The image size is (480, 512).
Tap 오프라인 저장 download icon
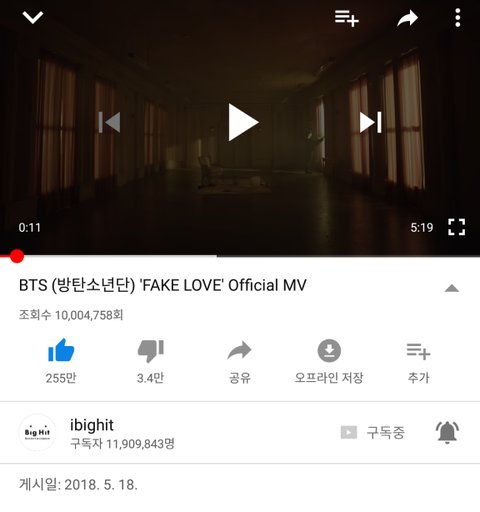[329, 351]
